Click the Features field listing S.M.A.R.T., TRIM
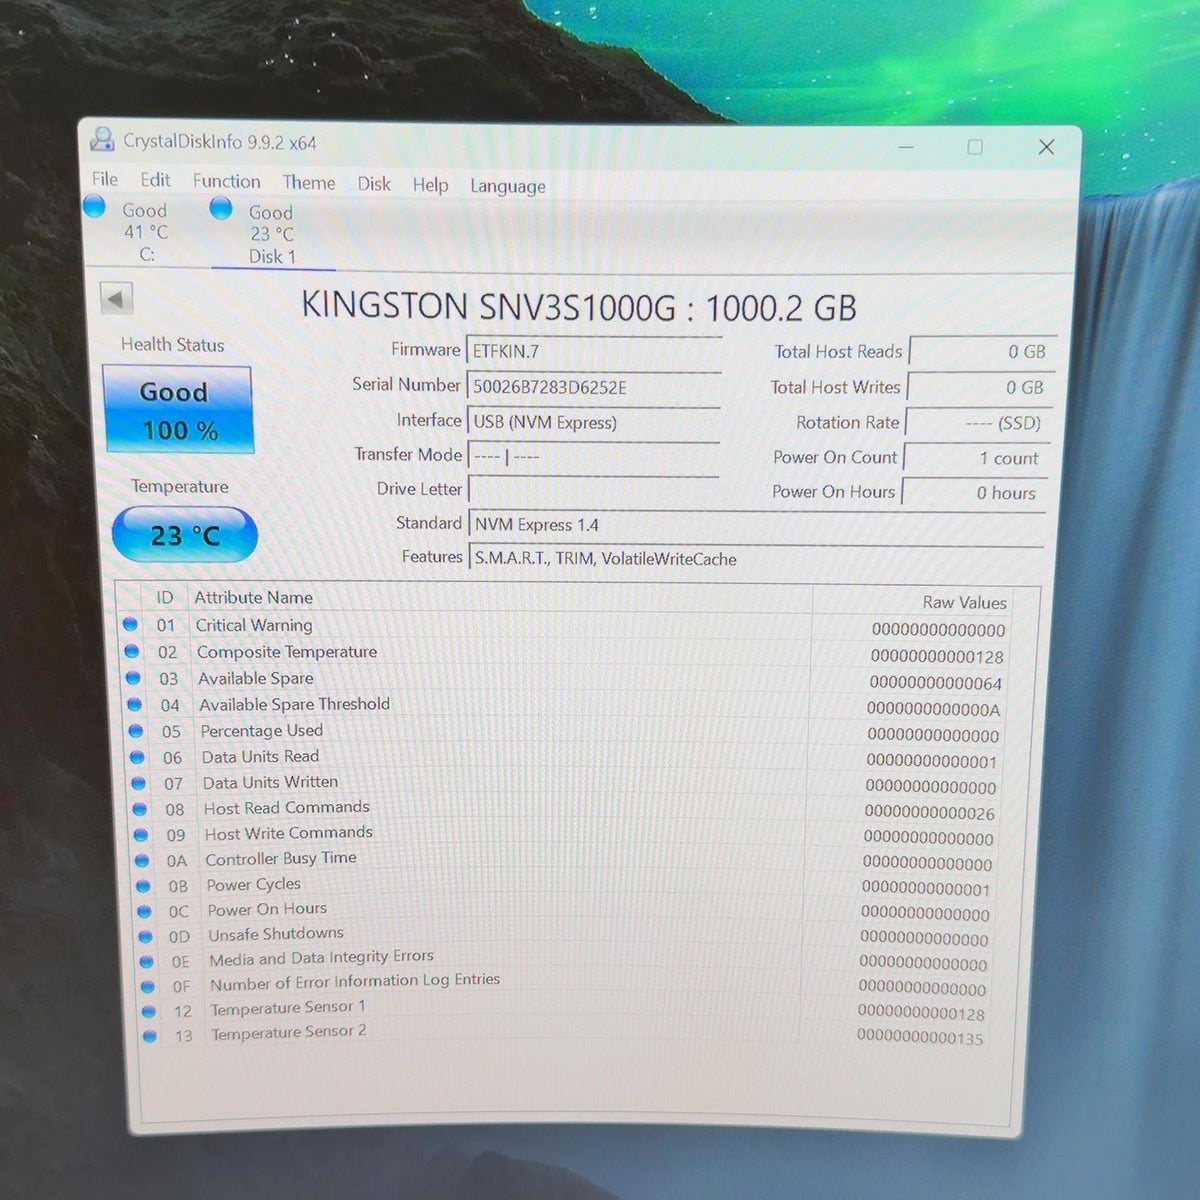Image resolution: width=1200 pixels, height=1200 pixels. coord(757,559)
